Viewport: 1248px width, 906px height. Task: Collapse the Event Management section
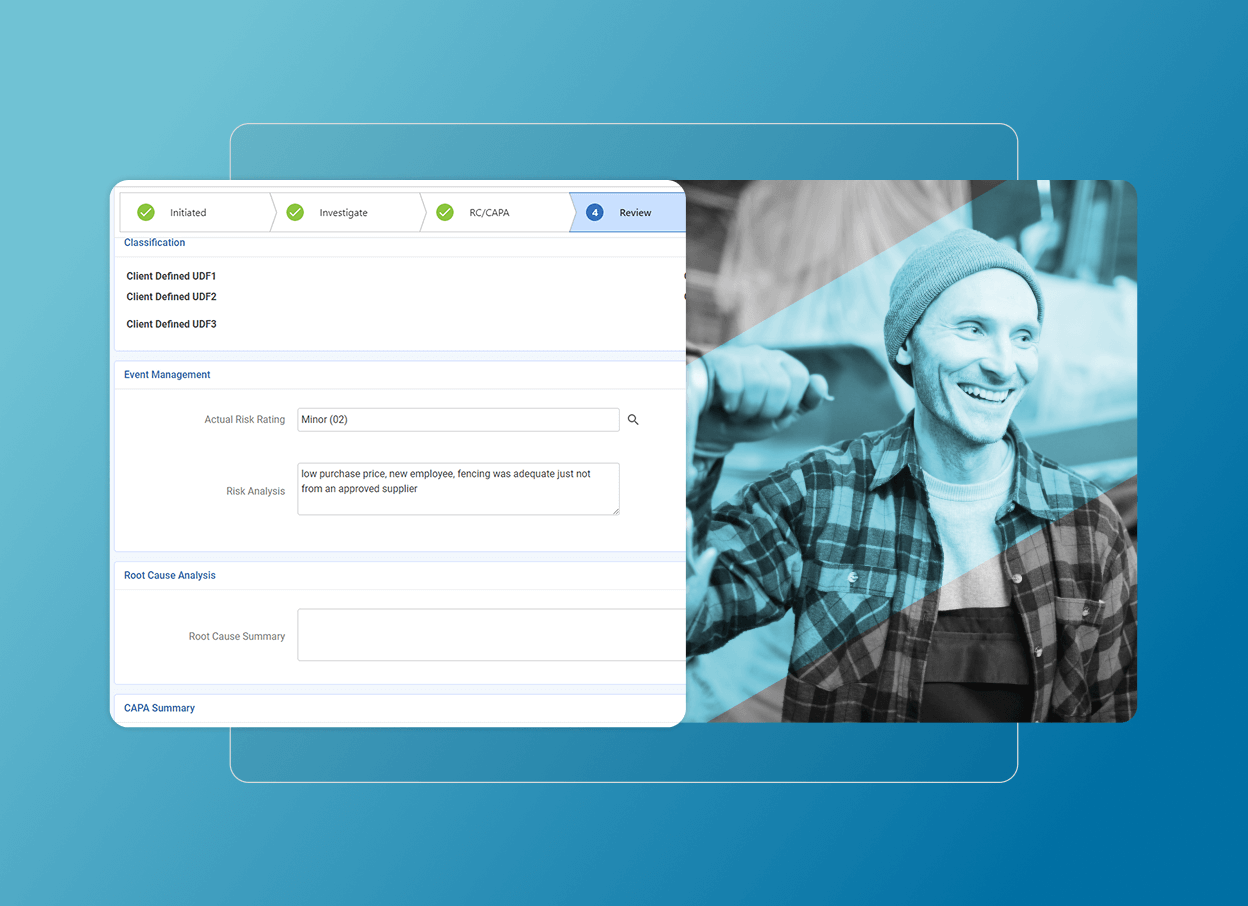(166, 374)
